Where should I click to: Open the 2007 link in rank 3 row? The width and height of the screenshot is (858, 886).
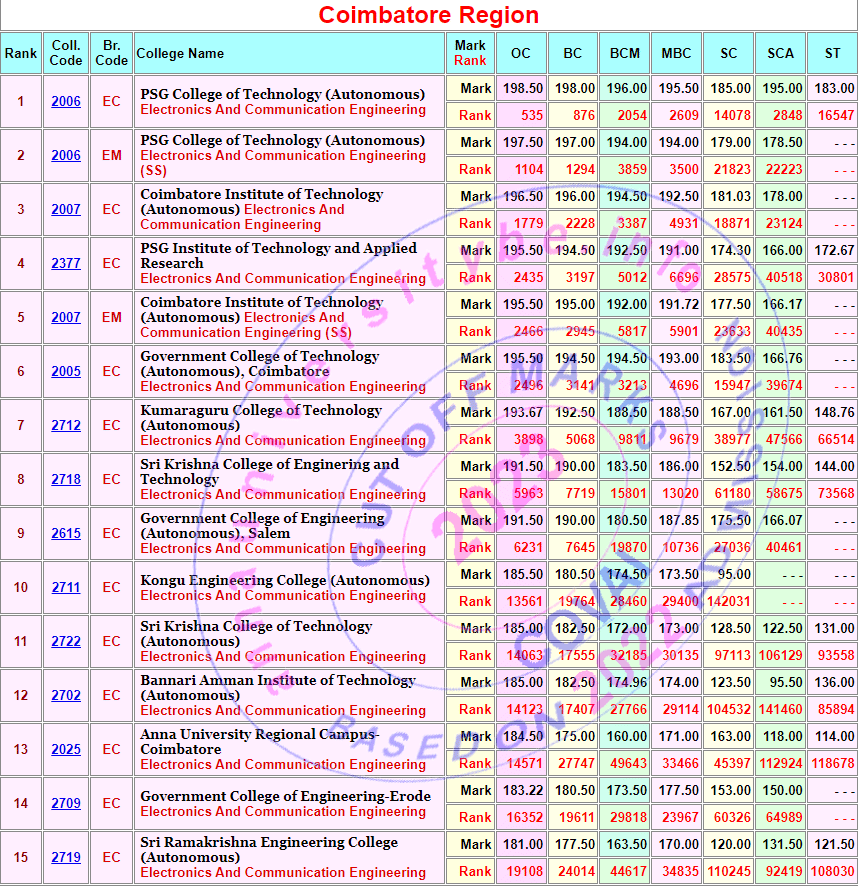66,210
